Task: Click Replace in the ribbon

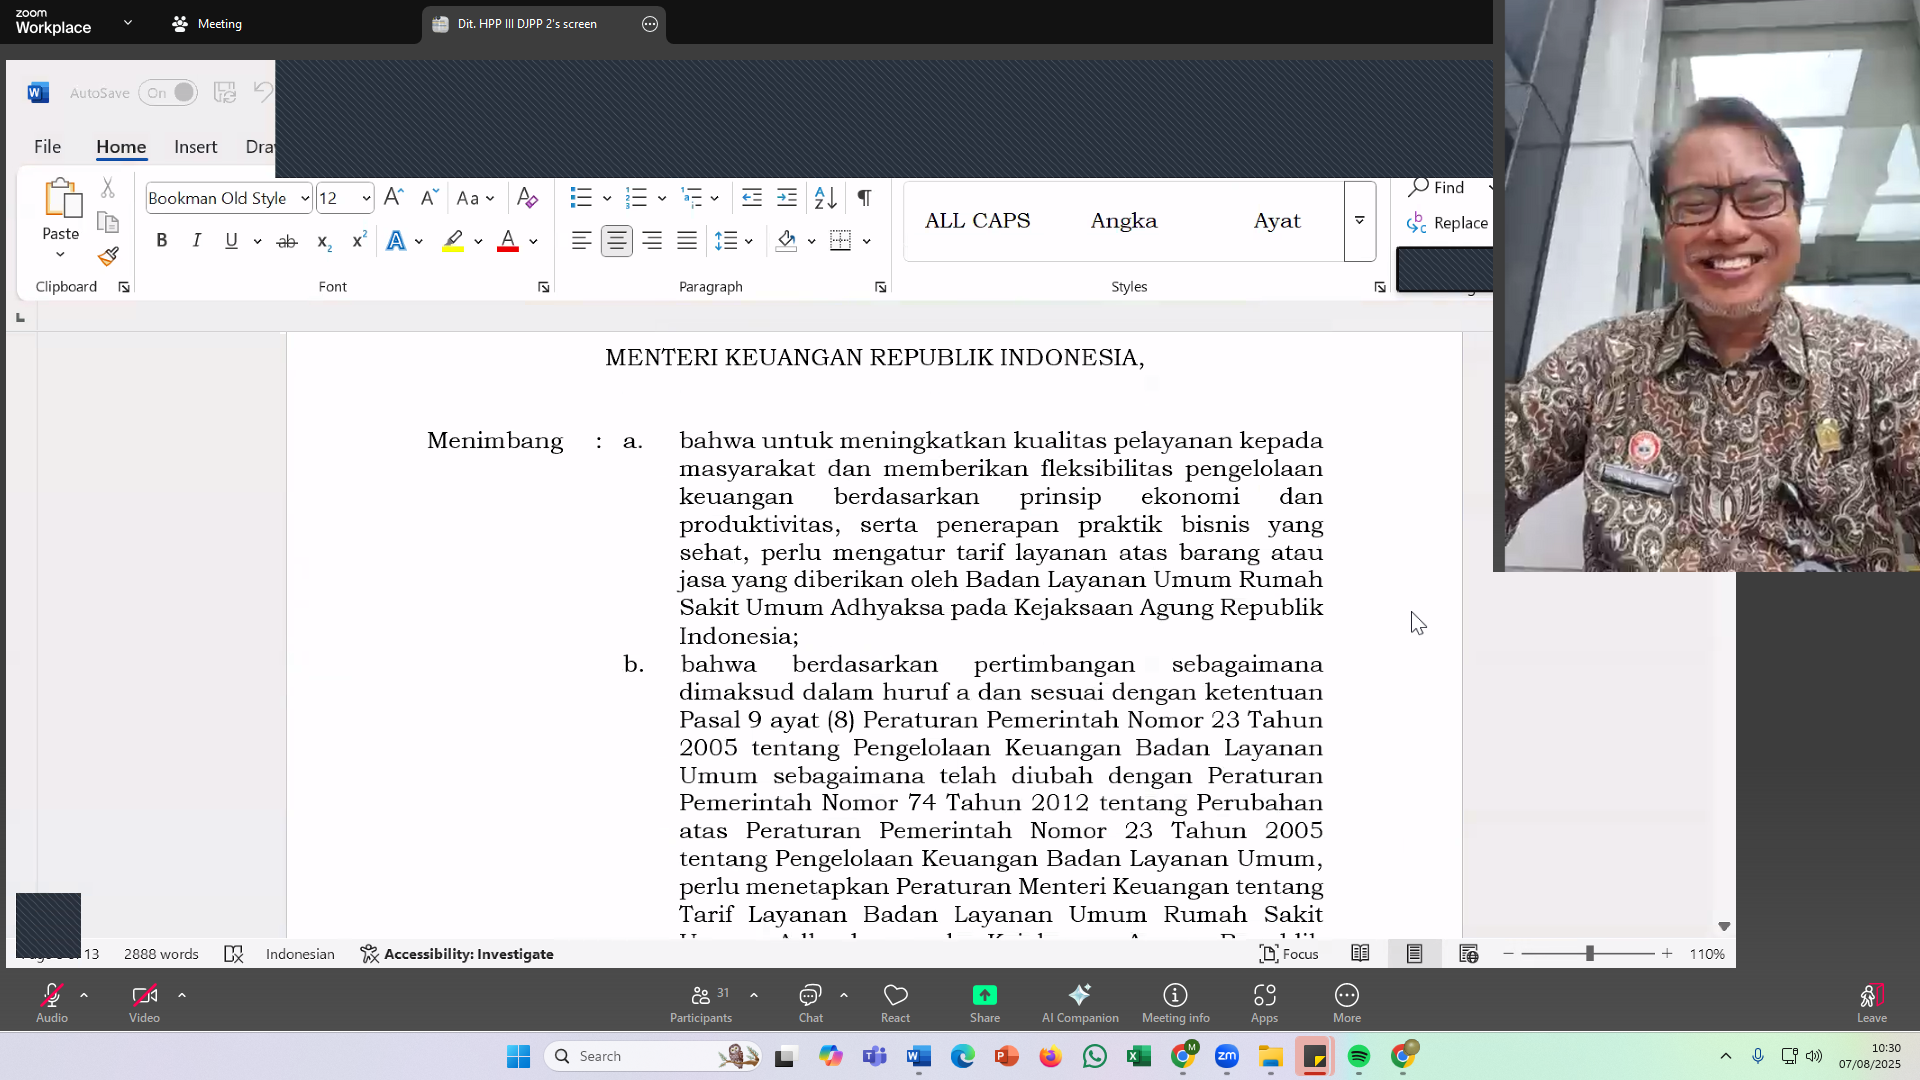Action: click(x=1447, y=223)
